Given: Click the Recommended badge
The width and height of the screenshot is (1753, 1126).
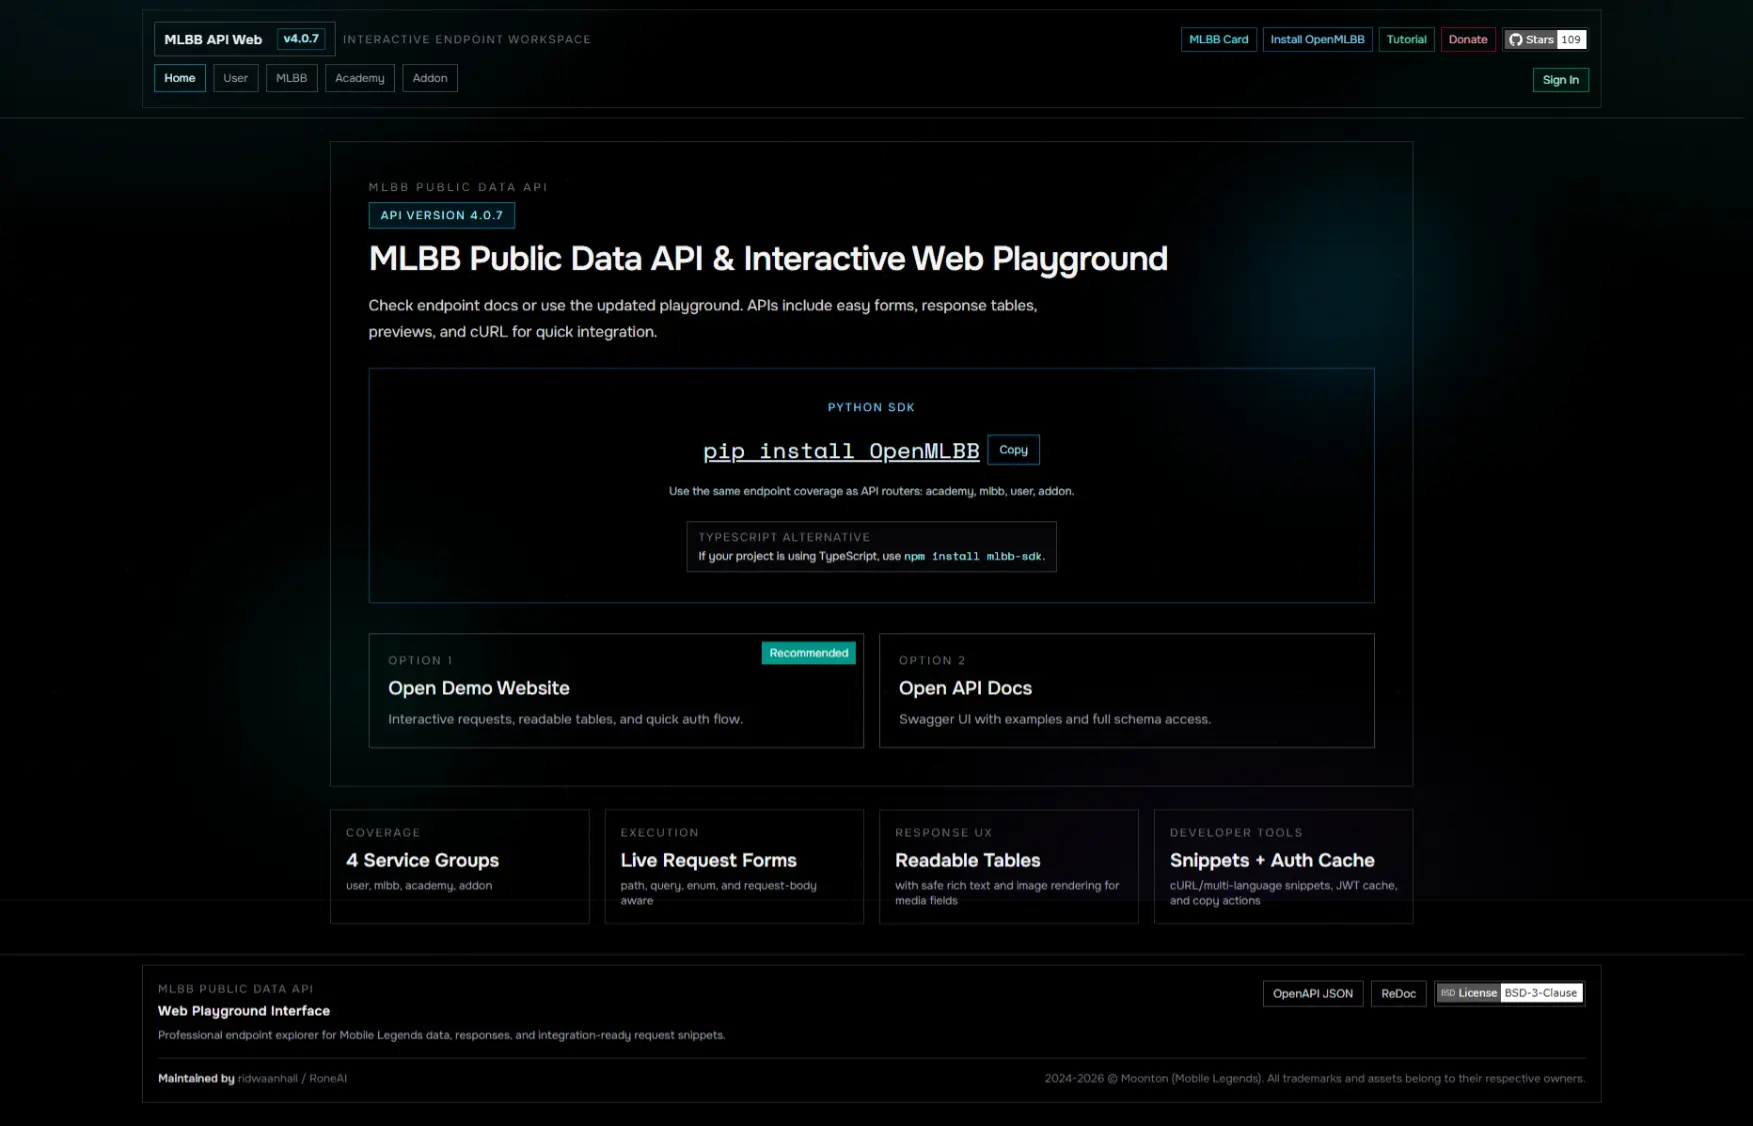Looking at the screenshot, I should tap(809, 653).
